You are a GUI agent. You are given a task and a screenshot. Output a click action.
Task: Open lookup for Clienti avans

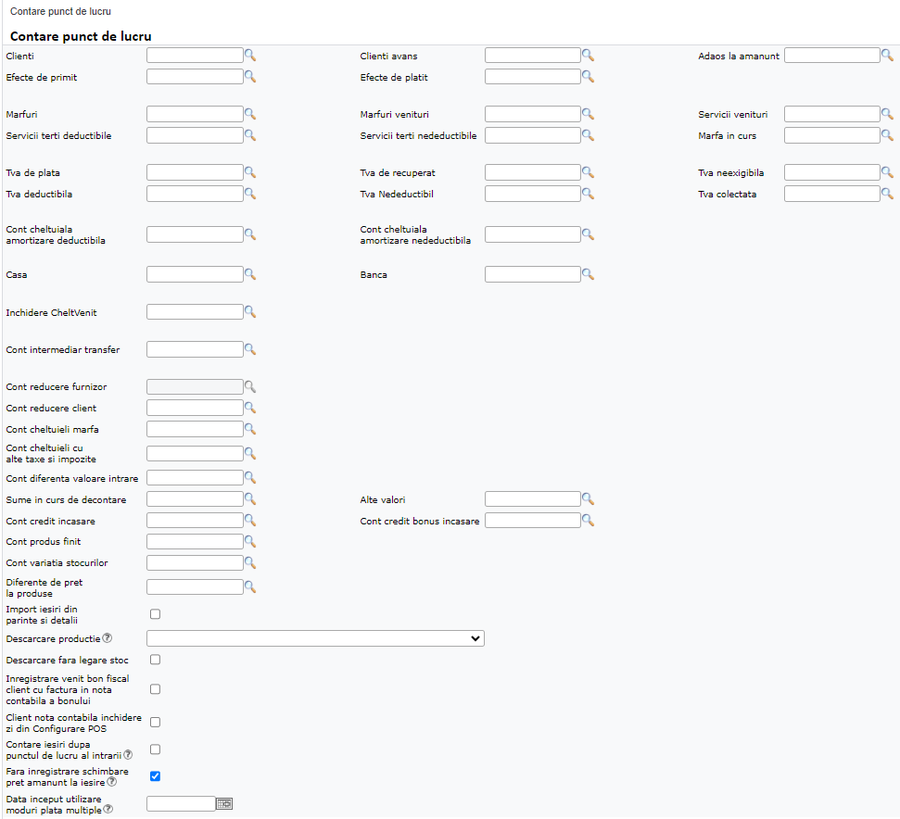[x=589, y=56]
